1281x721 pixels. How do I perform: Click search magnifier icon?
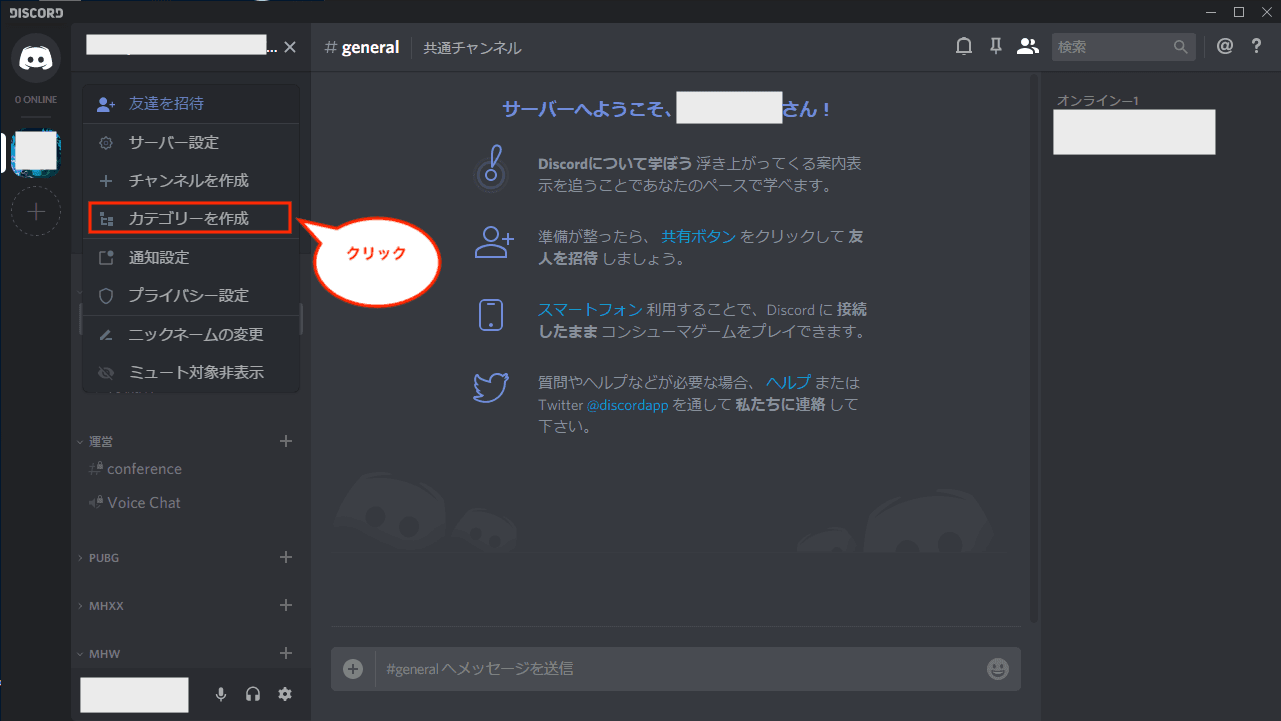[1181, 47]
